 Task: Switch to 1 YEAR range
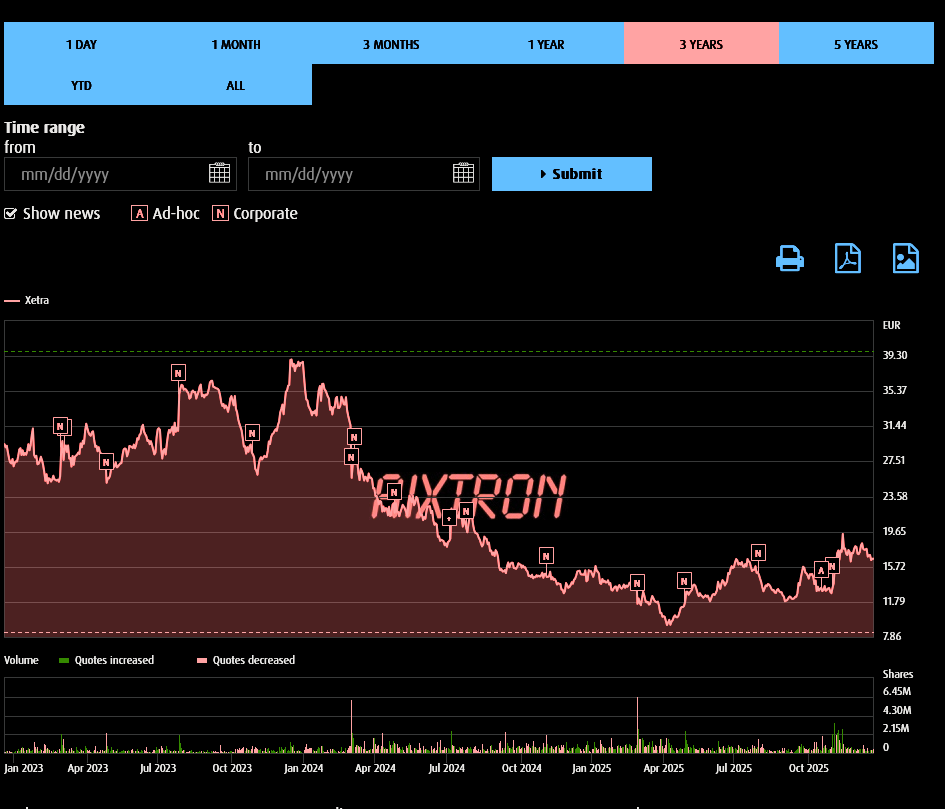click(546, 43)
